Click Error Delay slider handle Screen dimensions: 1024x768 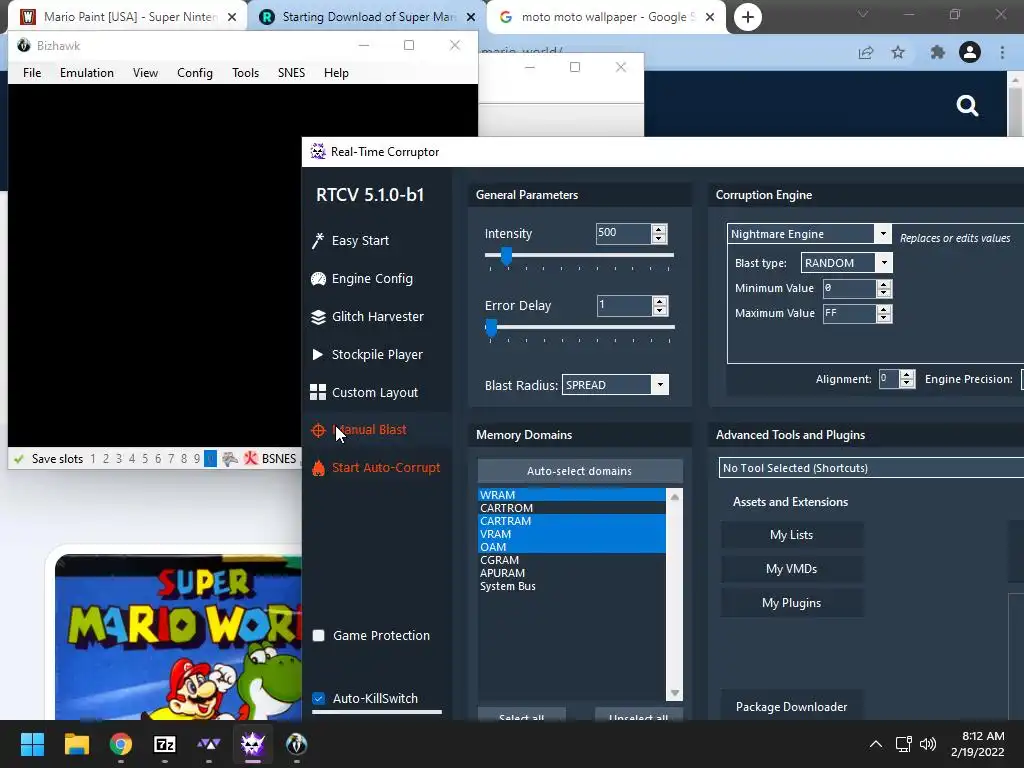491,328
